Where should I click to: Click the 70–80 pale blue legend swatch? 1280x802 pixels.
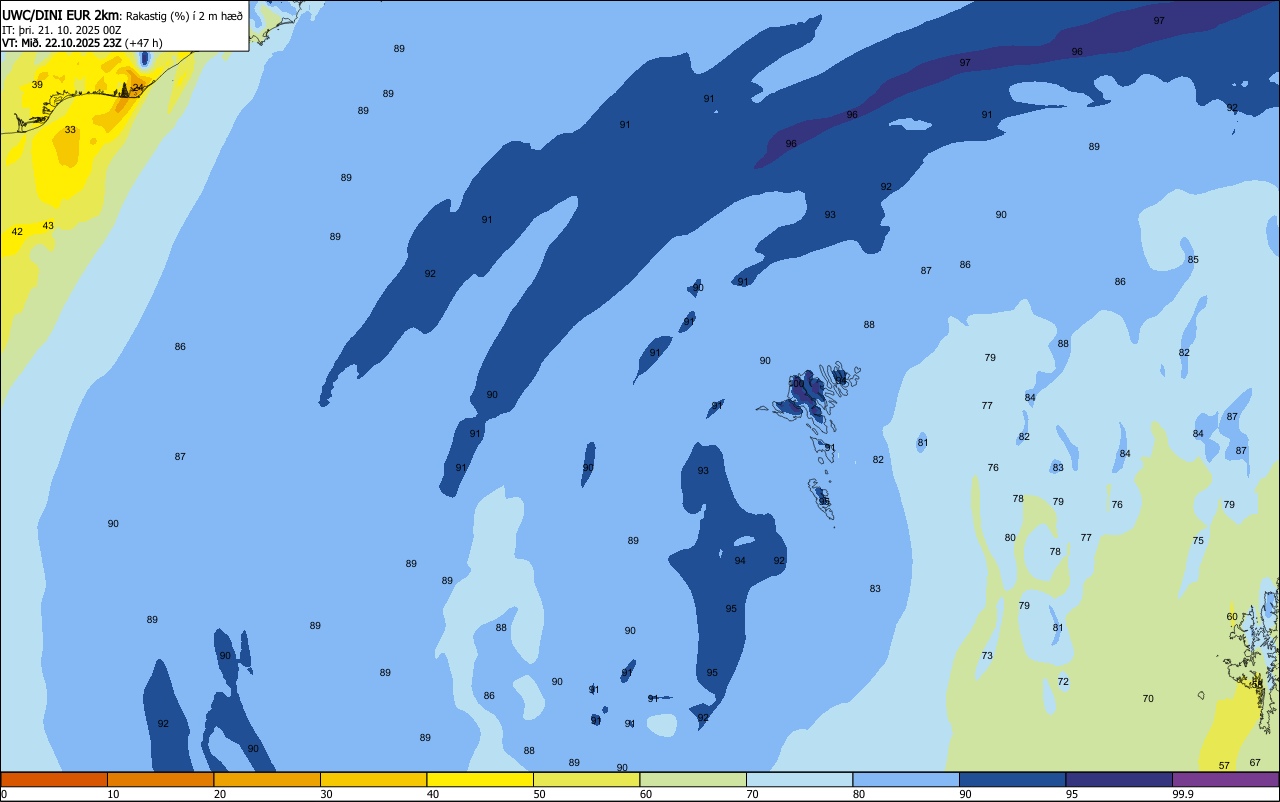pyautogui.click(x=799, y=779)
